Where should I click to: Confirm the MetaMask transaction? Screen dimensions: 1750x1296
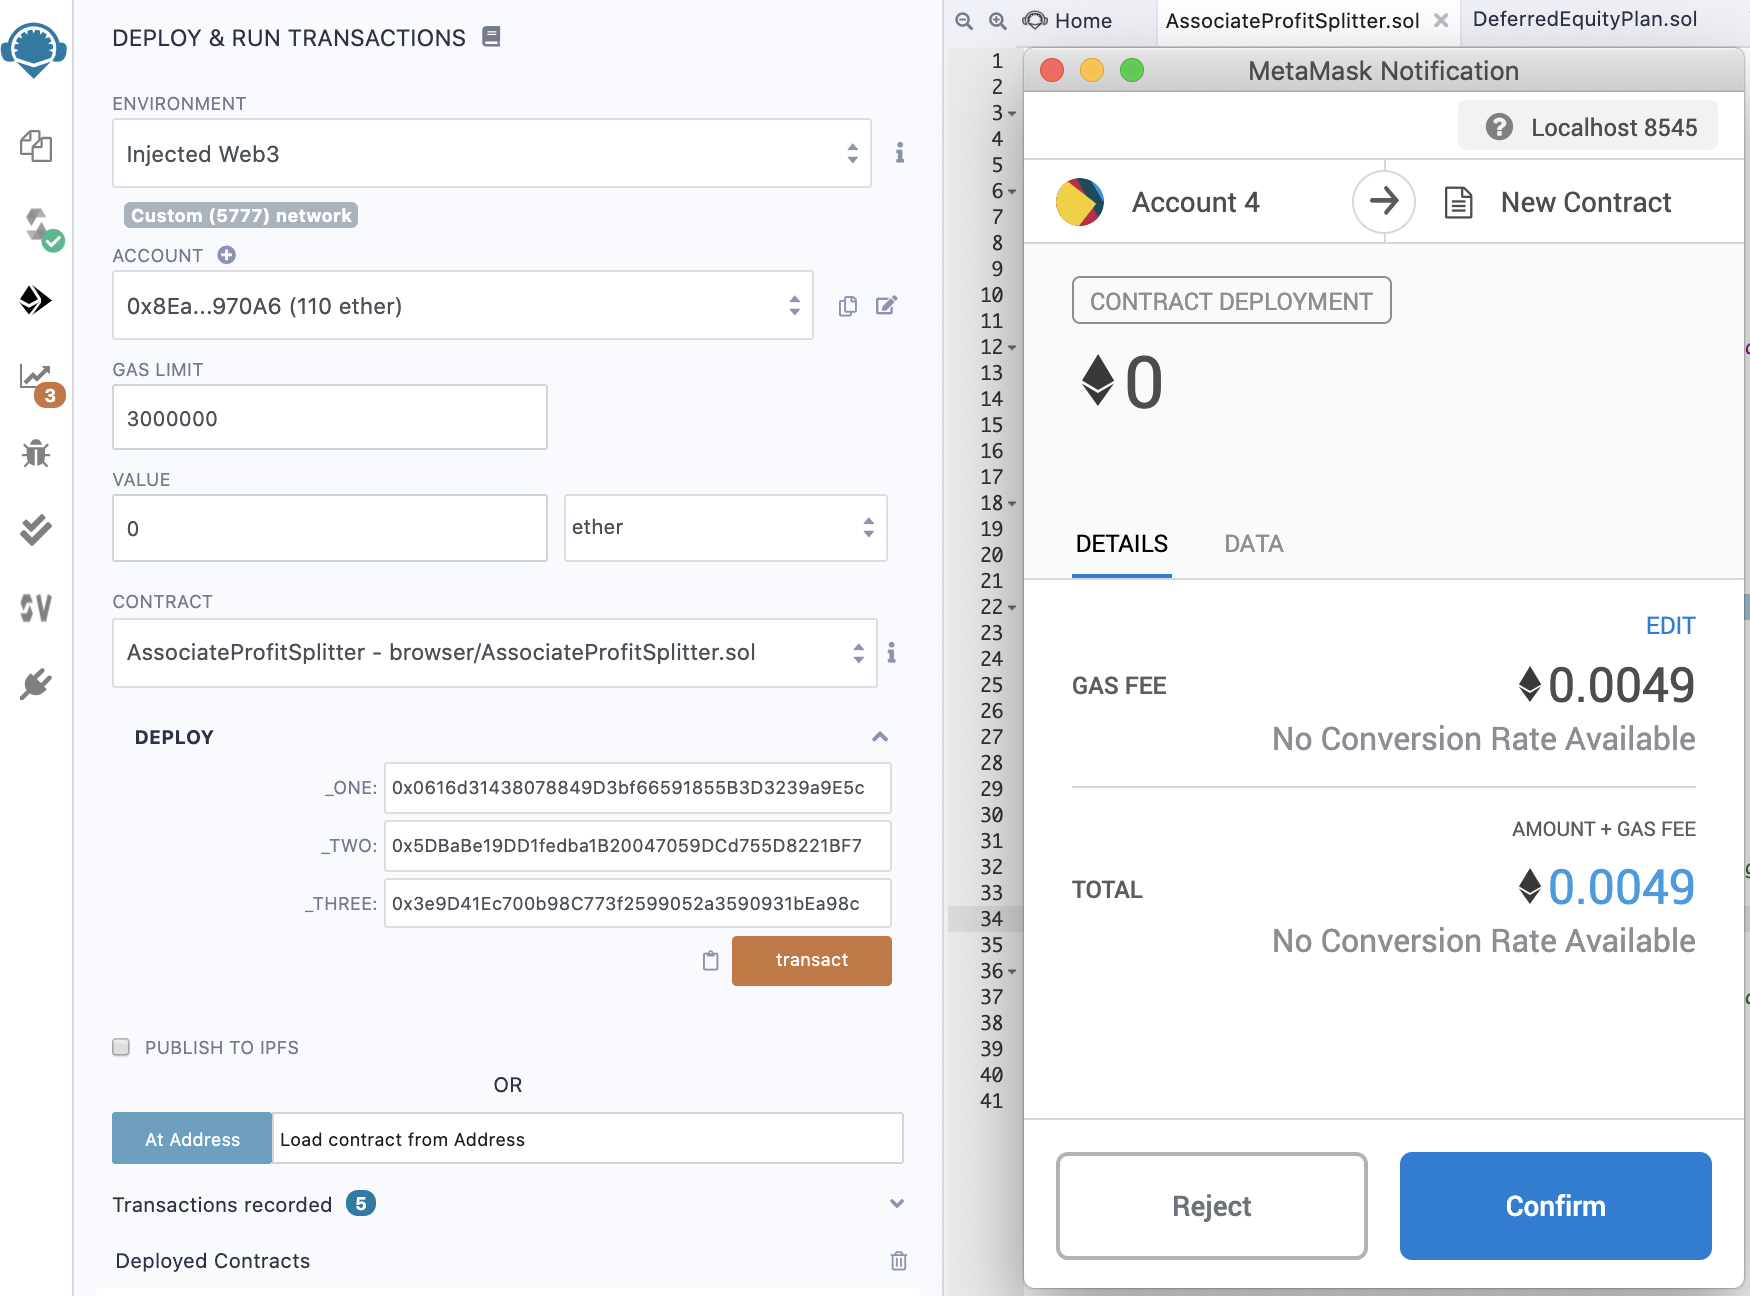1556,1206
